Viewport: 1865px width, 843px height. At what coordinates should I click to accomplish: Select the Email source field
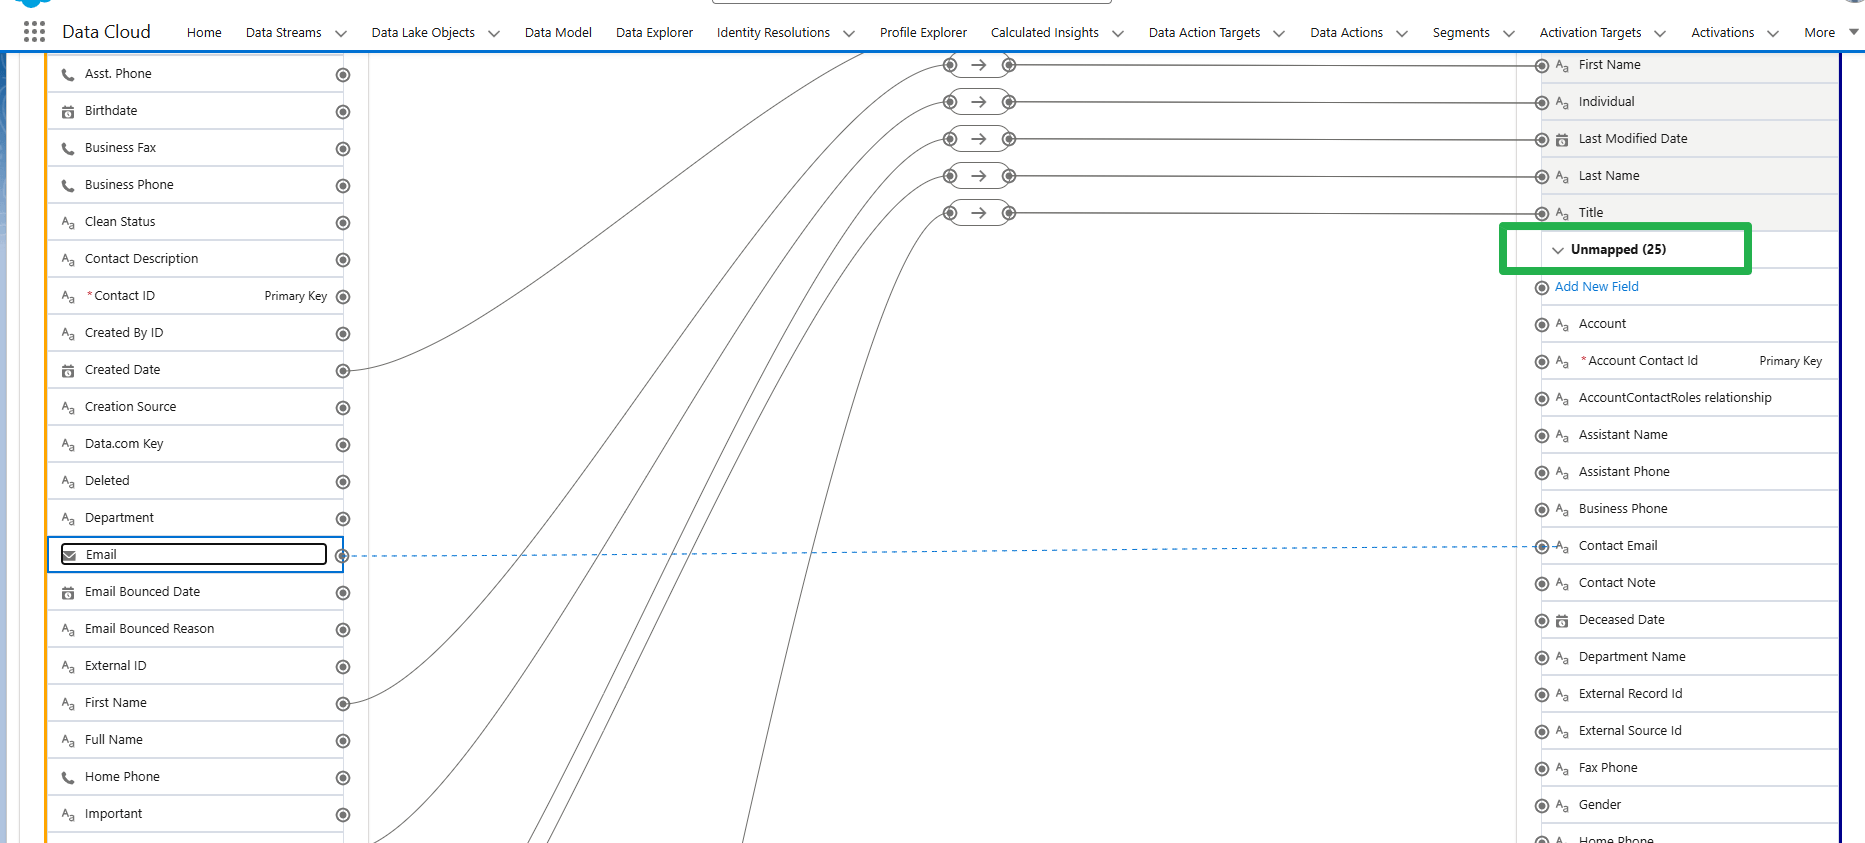click(x=195, y=555)
